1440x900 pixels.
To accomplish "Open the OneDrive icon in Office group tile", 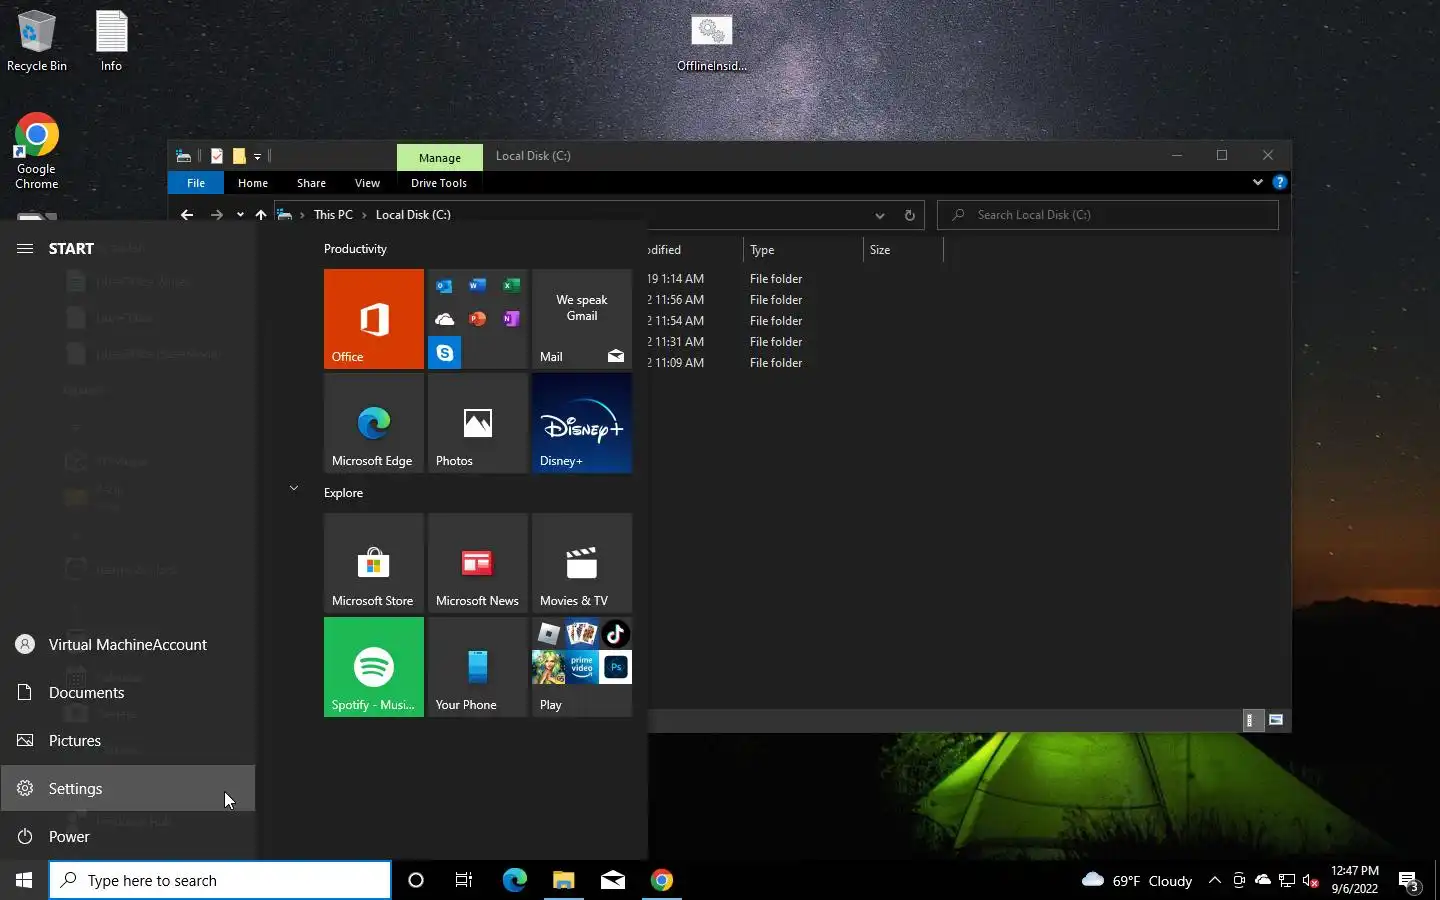I will pos(444,319).
